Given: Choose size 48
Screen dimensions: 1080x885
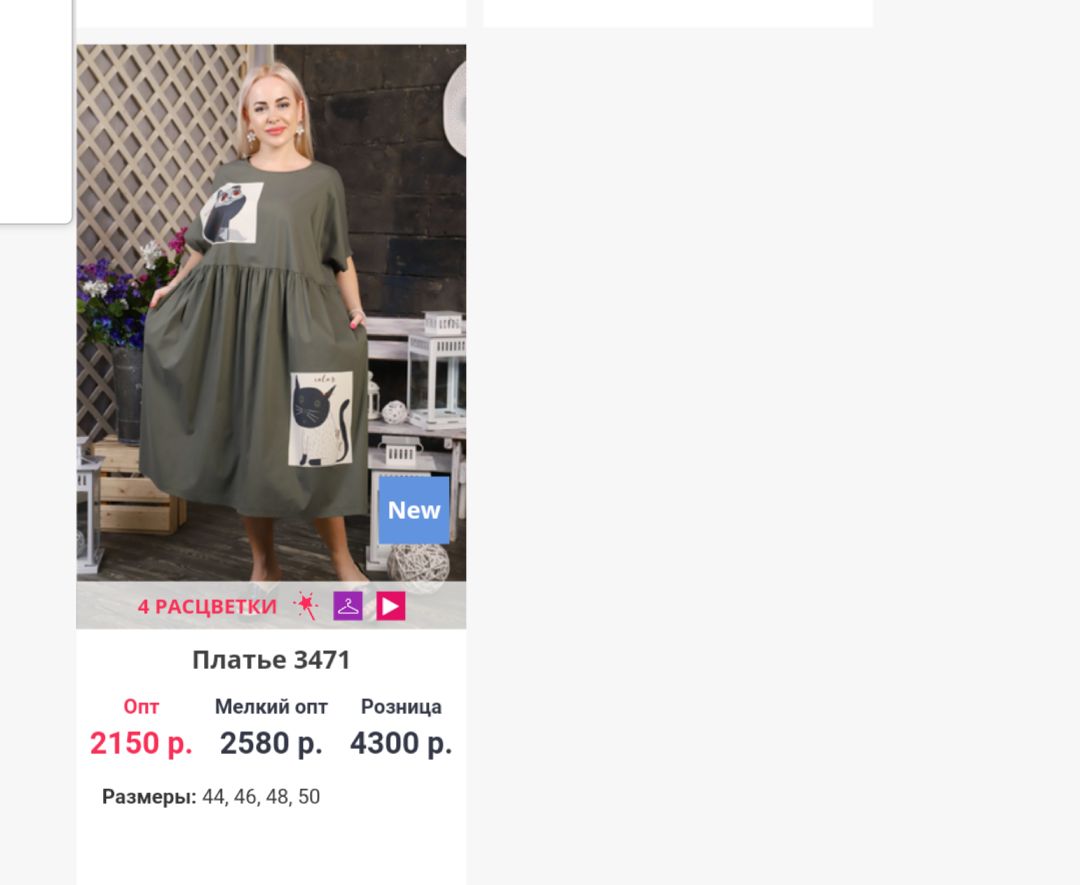Looking at the screenshot, I should [278, 797].
